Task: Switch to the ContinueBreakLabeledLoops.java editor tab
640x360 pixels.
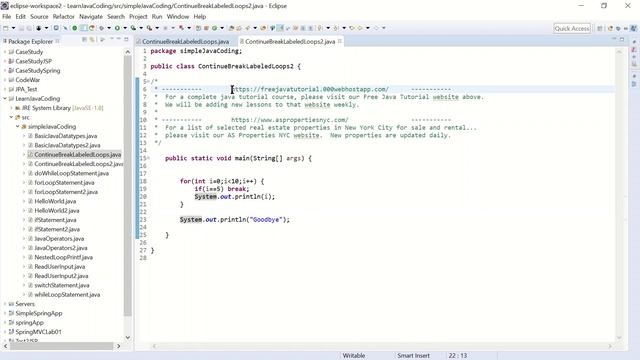Action: (x=185, y=42)
